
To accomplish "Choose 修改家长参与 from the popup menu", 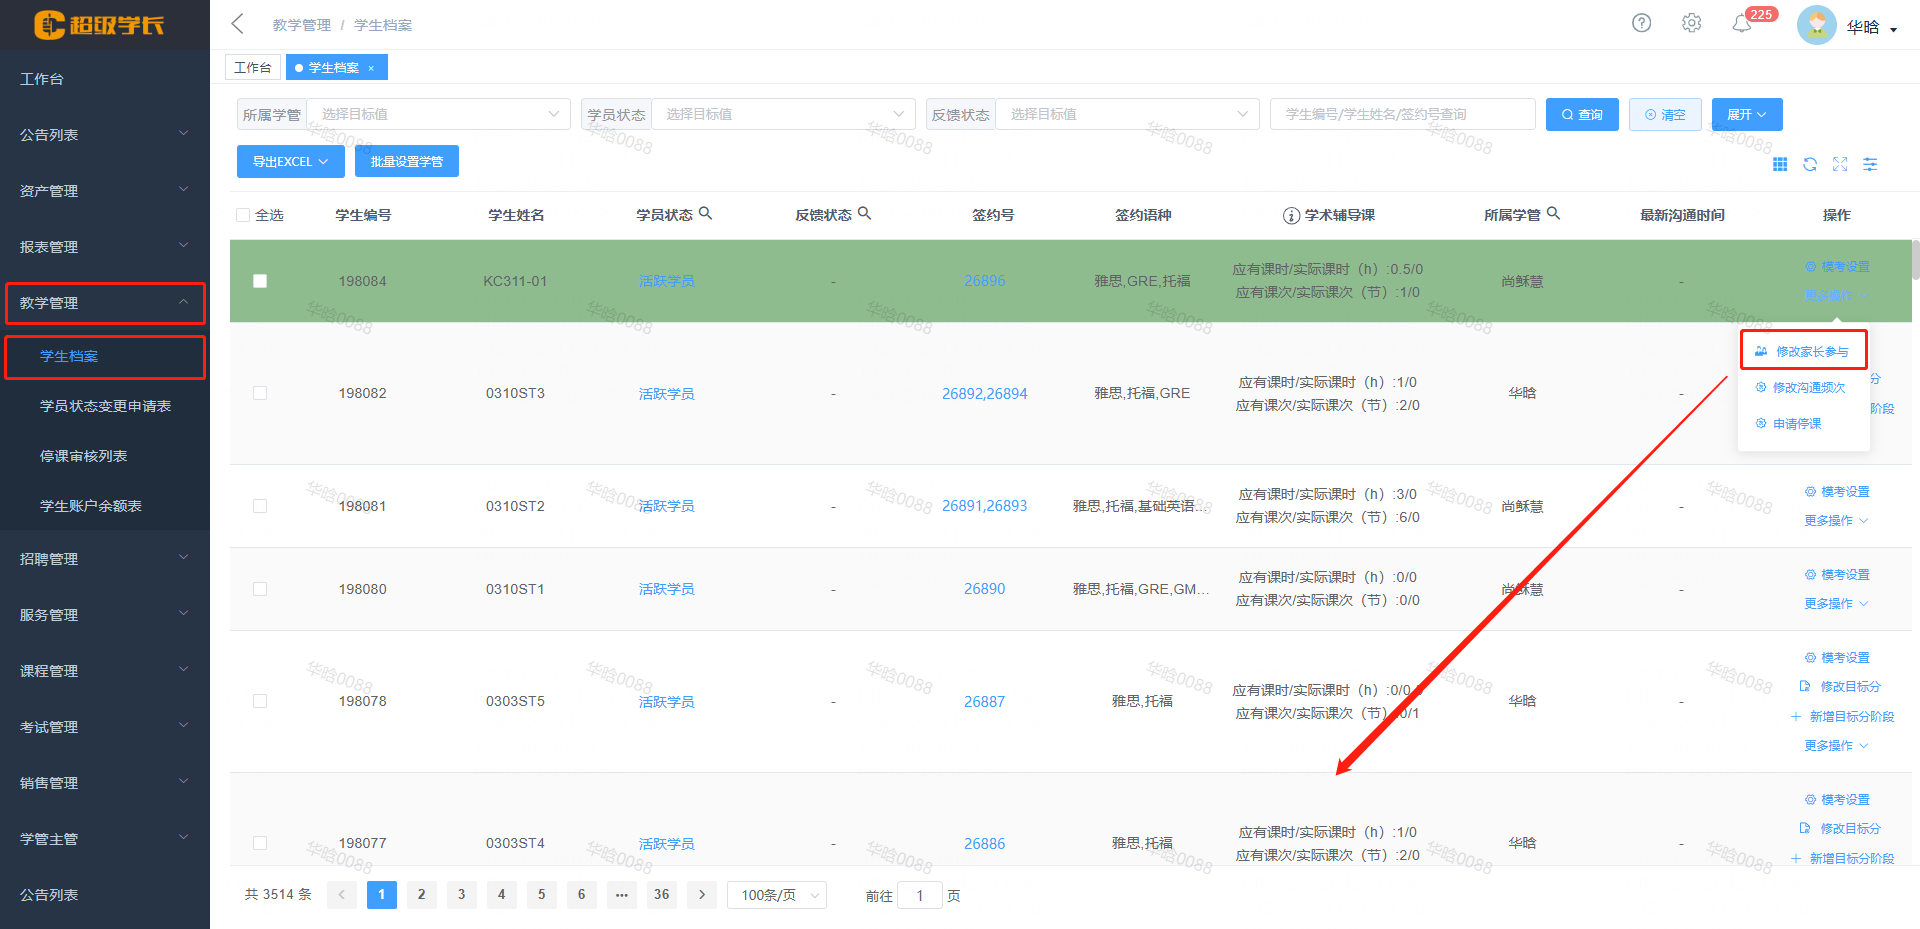I will pos(1804,351).
